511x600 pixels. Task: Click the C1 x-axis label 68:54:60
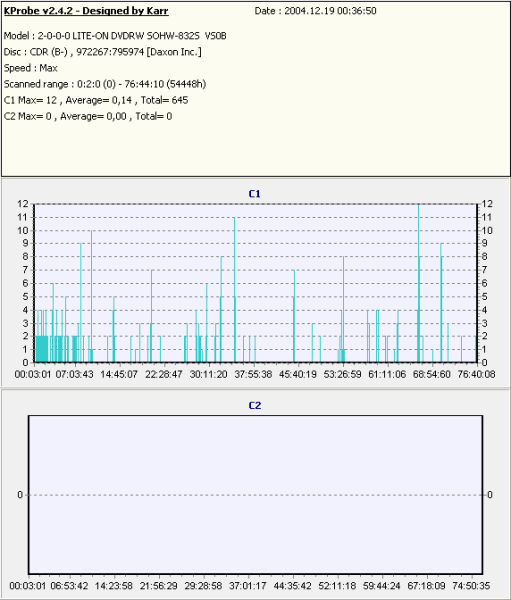431,374
